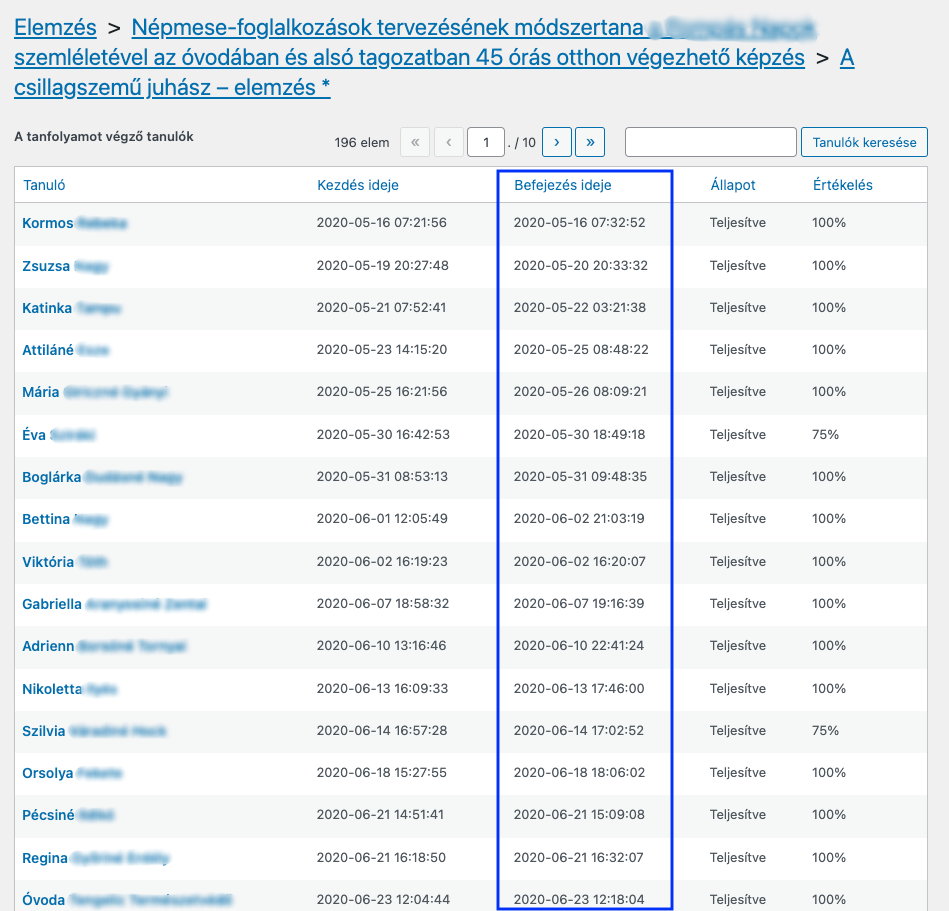949x911 pixels.
Task: Open student Mária profile link
Action: coord(94,392)
